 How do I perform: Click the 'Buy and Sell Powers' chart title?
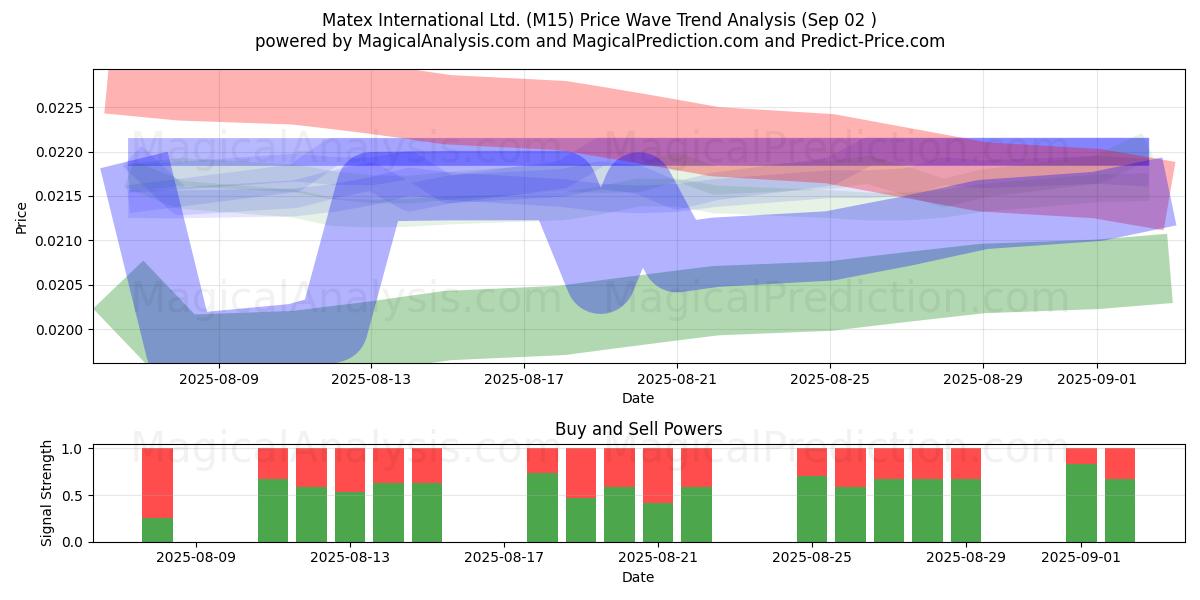[638, 430]
